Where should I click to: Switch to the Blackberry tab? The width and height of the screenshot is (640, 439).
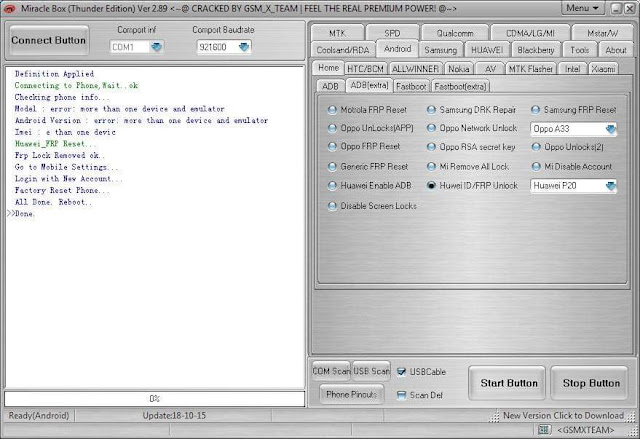click(x=536, y=50)
